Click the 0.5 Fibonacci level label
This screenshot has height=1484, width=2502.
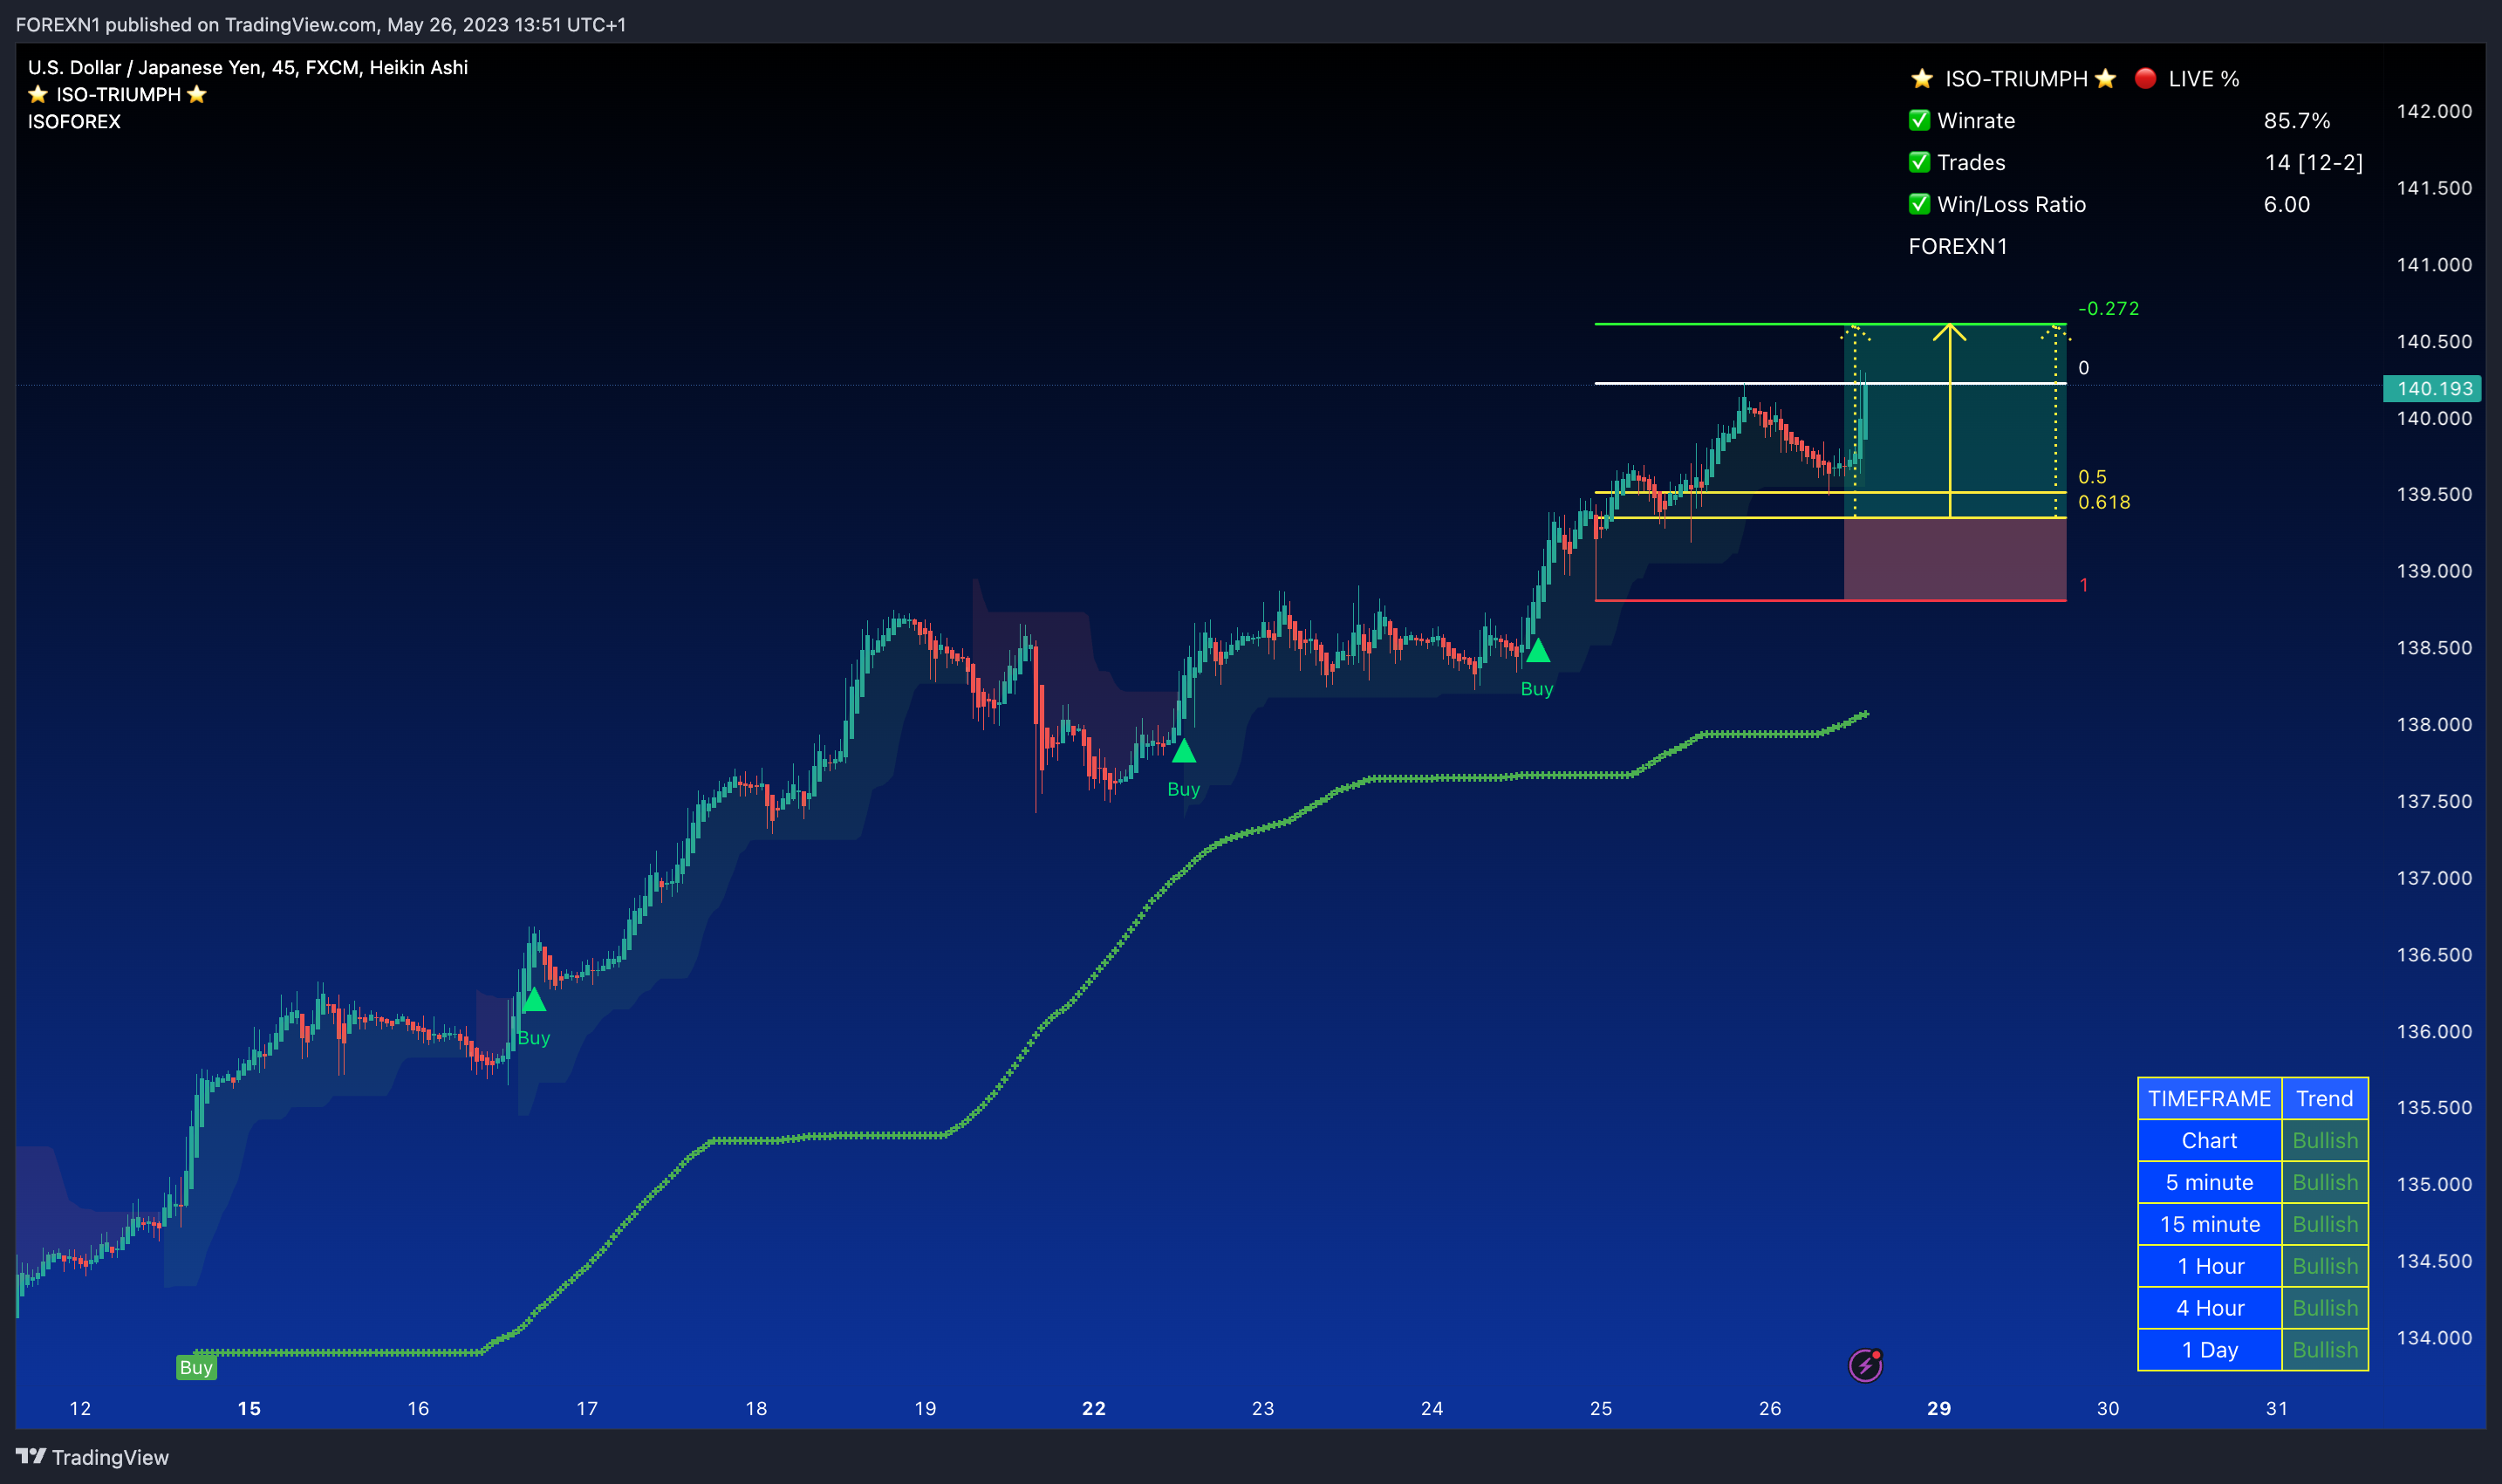coord(2092,477)
